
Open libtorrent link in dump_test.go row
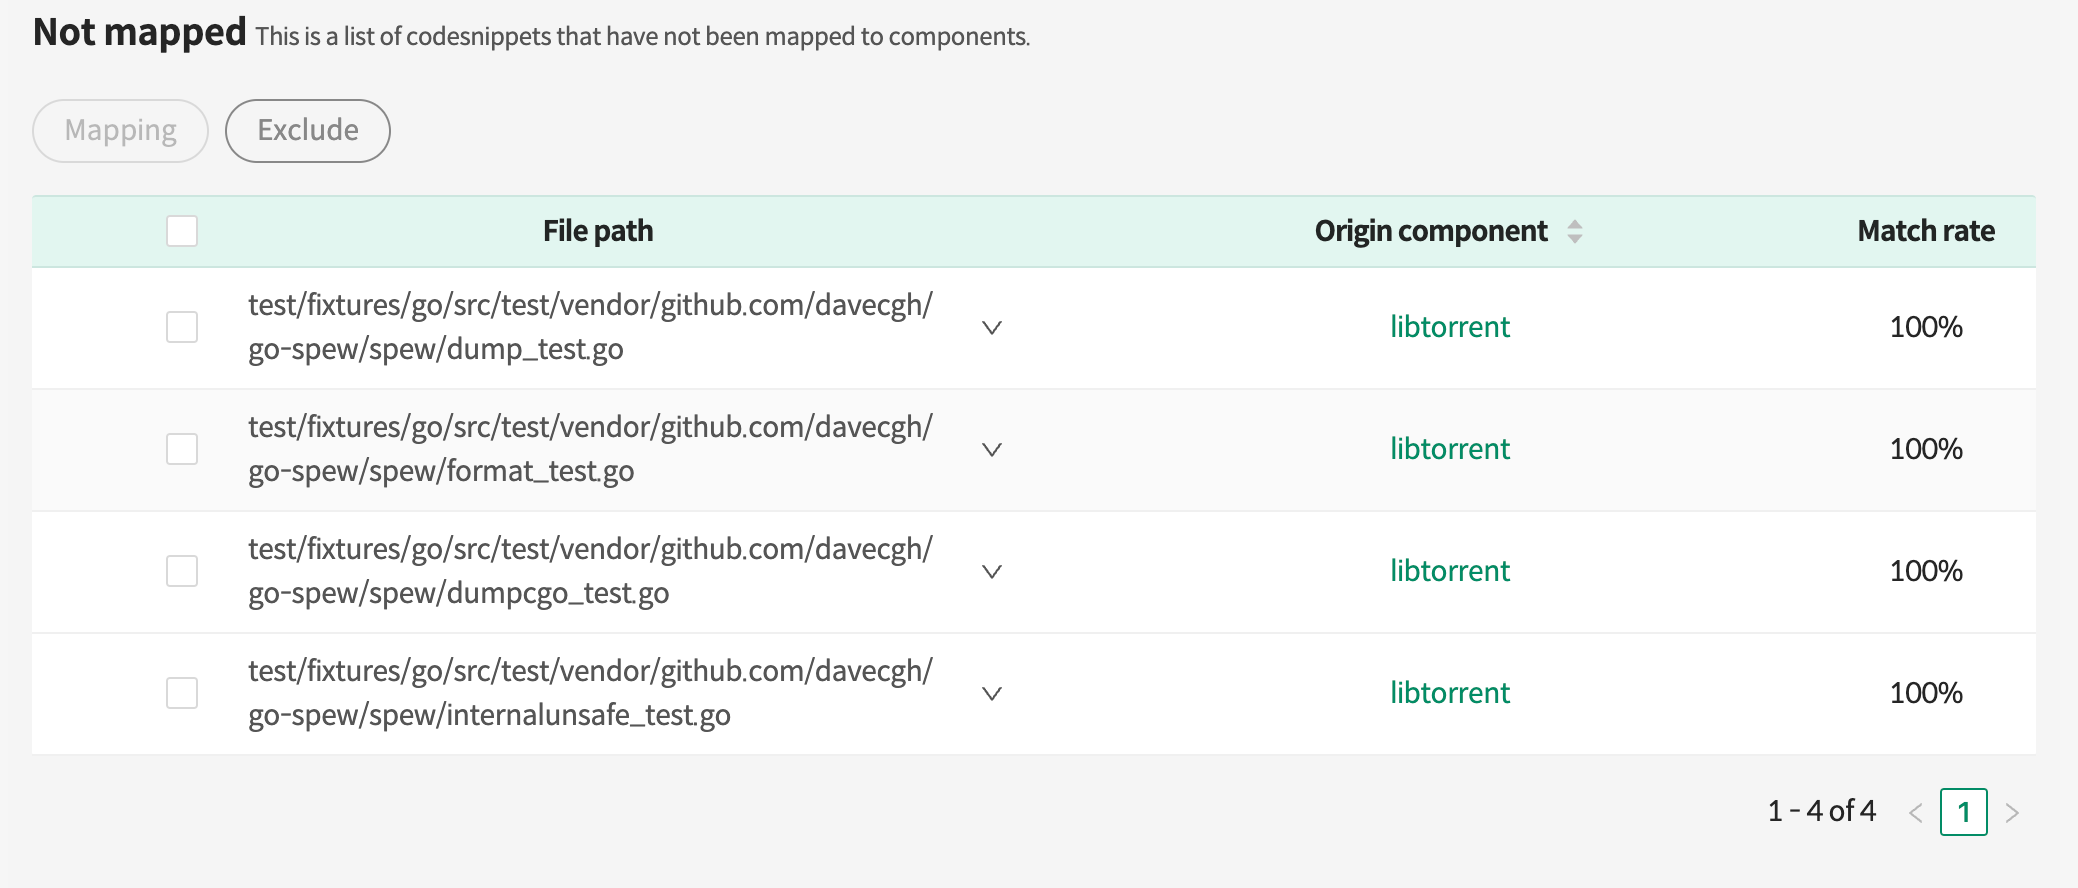click(1449, 327)
